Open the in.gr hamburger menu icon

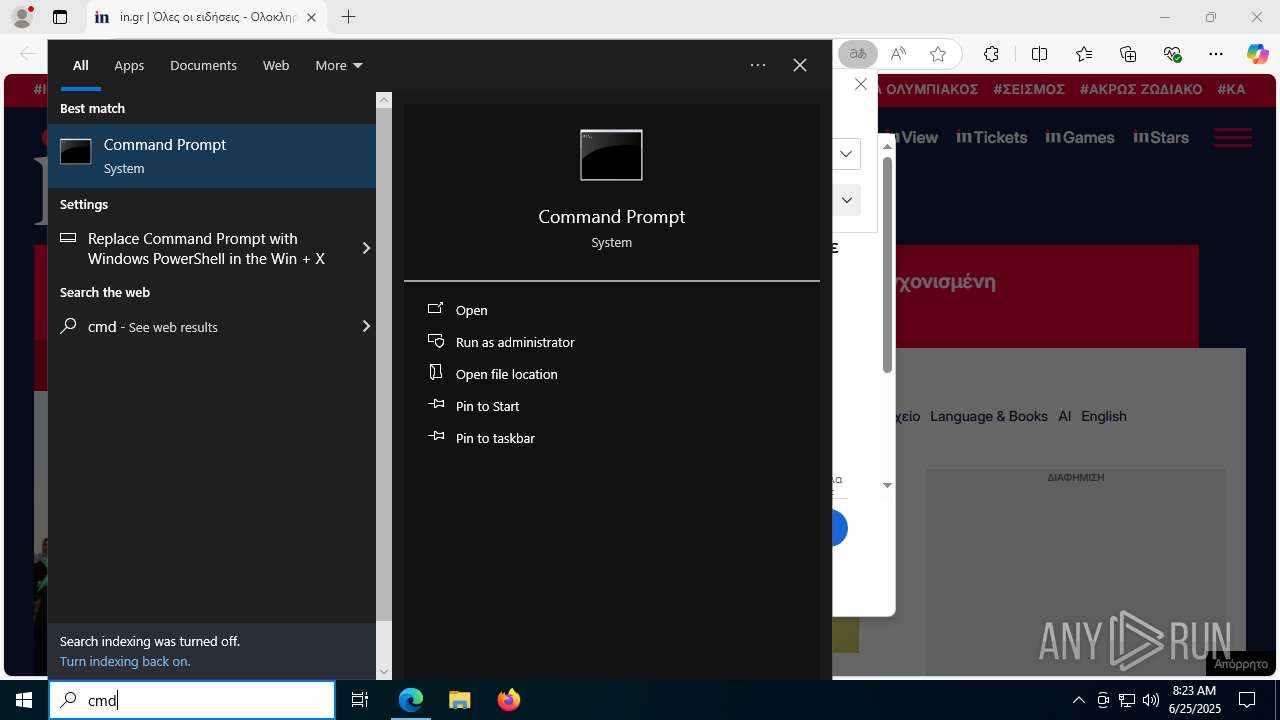tap(1232, 137)
